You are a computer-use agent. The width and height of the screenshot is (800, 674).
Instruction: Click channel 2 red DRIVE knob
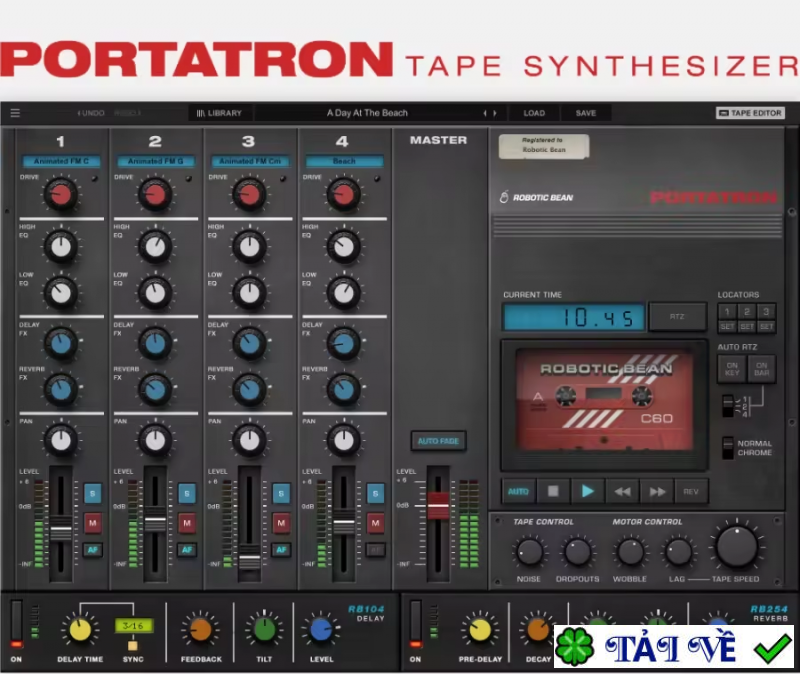click(x=155, y=194)
